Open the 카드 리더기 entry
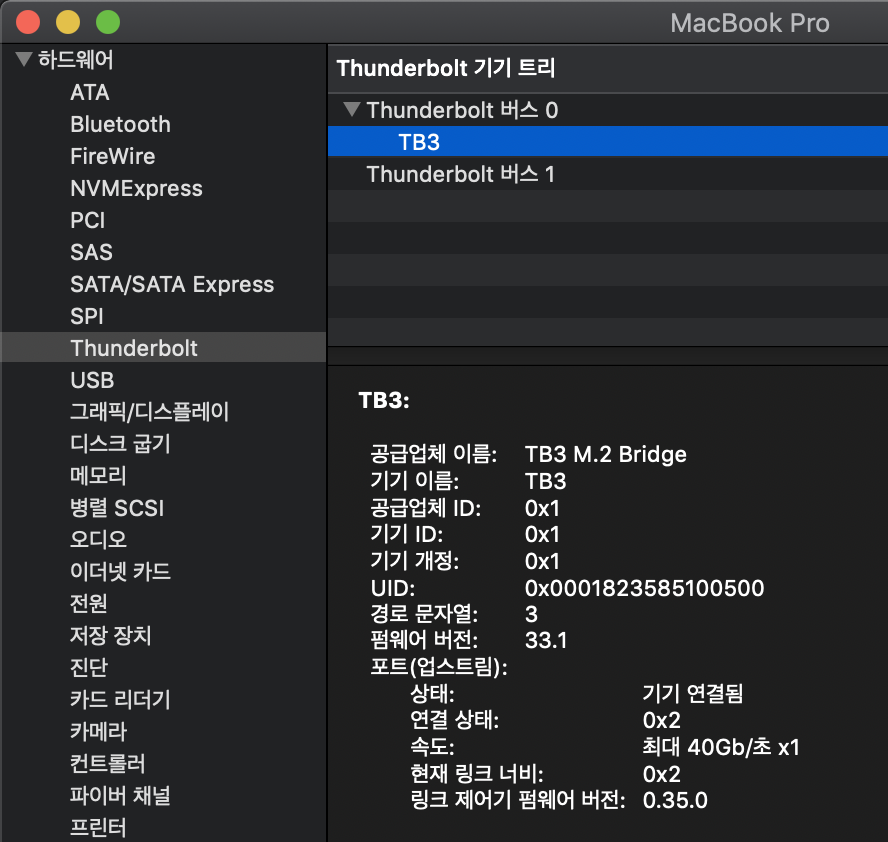This screenshot has height=842, width=888. click(120, 699)
